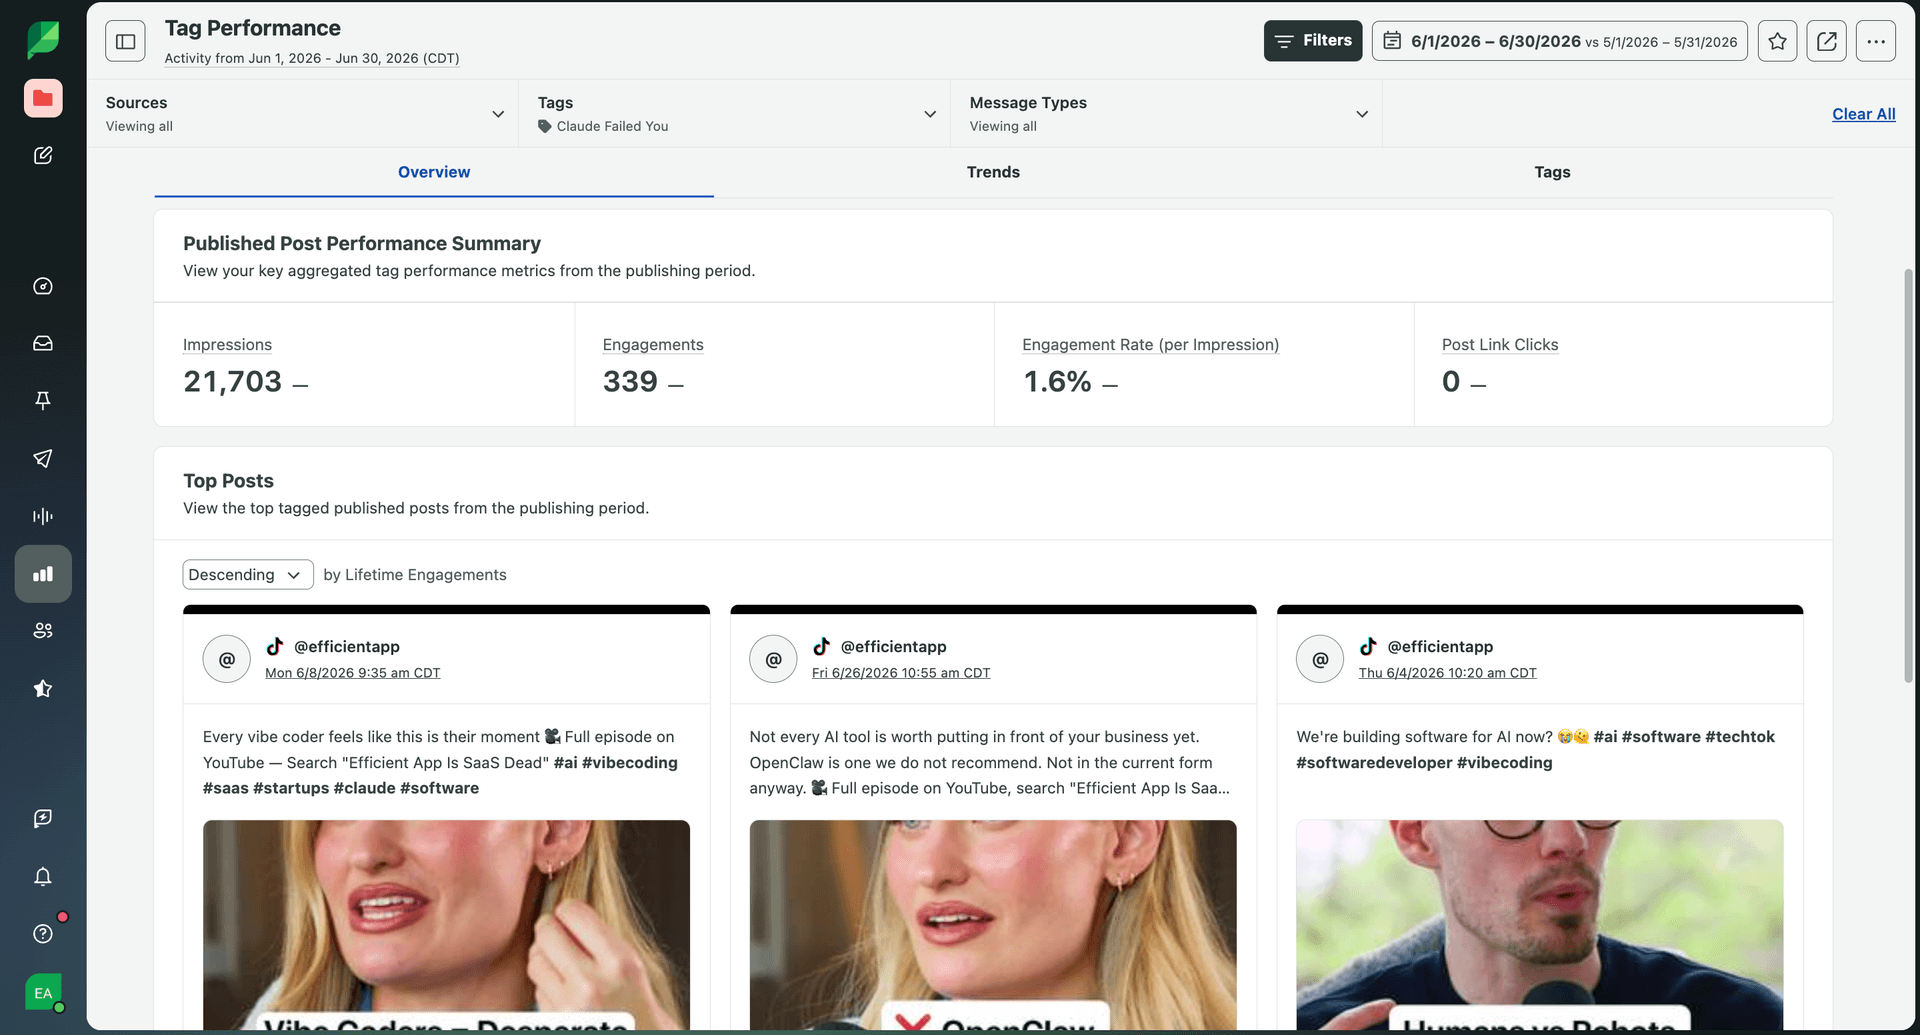Click the vertical page scrollbar

(x=1908, y=475)
